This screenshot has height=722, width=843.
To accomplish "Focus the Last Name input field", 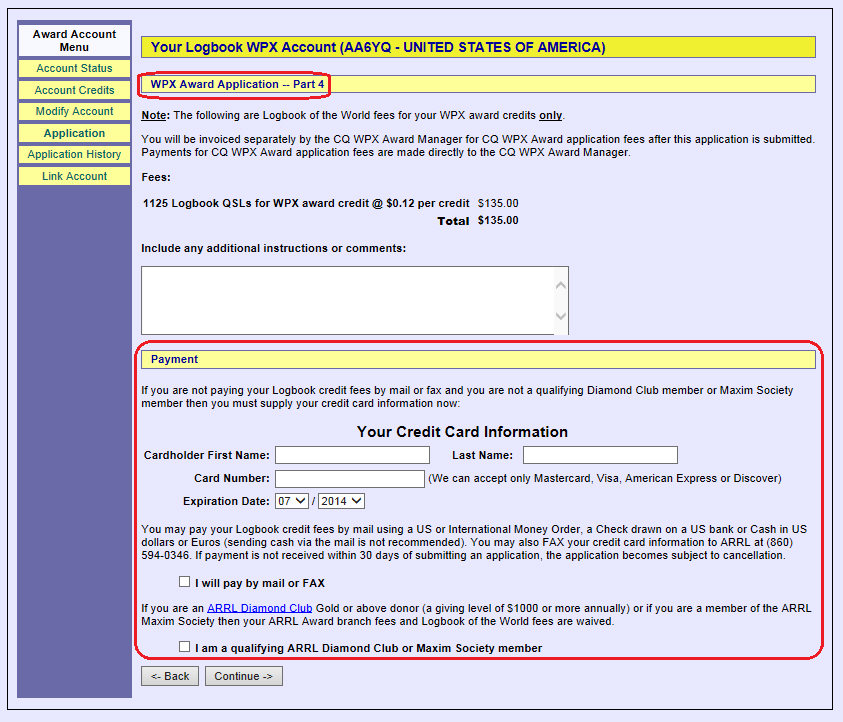I will point(600,455).
